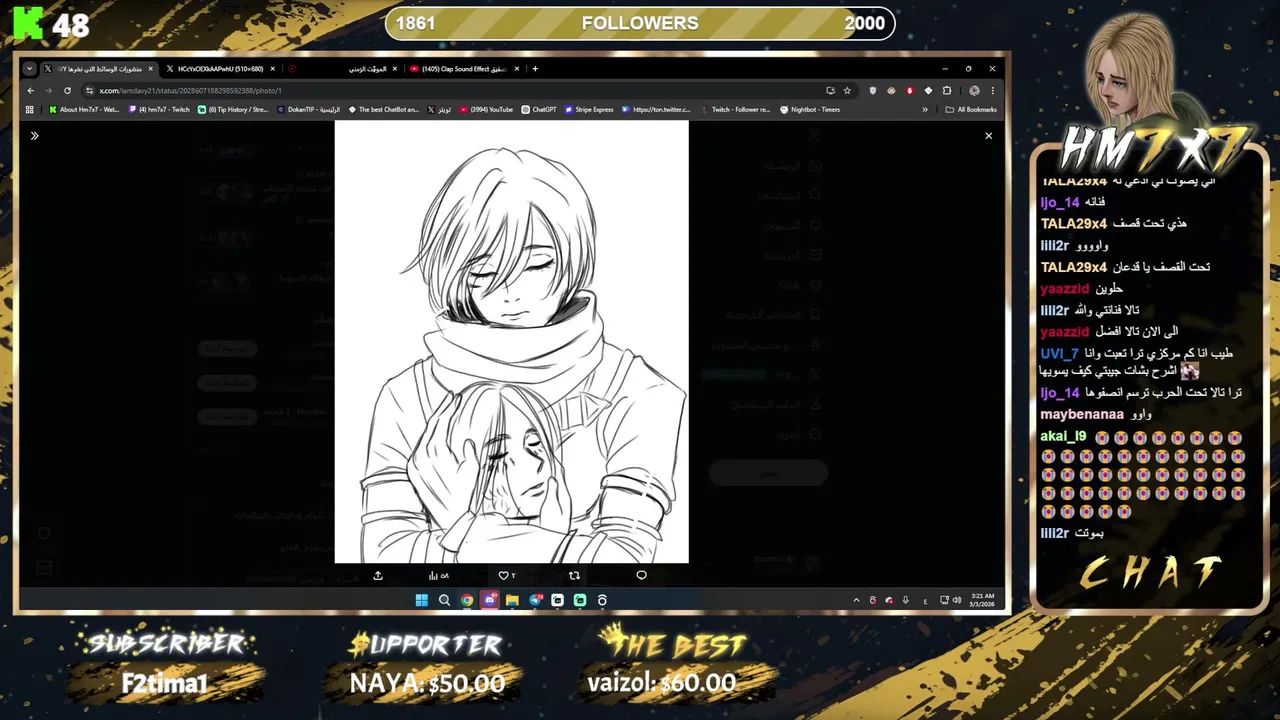Image resolution: width=1280 pixels, height=720 pixels.
Task: Open Telegram from the taskbar
Action: [x=535, y=600]
